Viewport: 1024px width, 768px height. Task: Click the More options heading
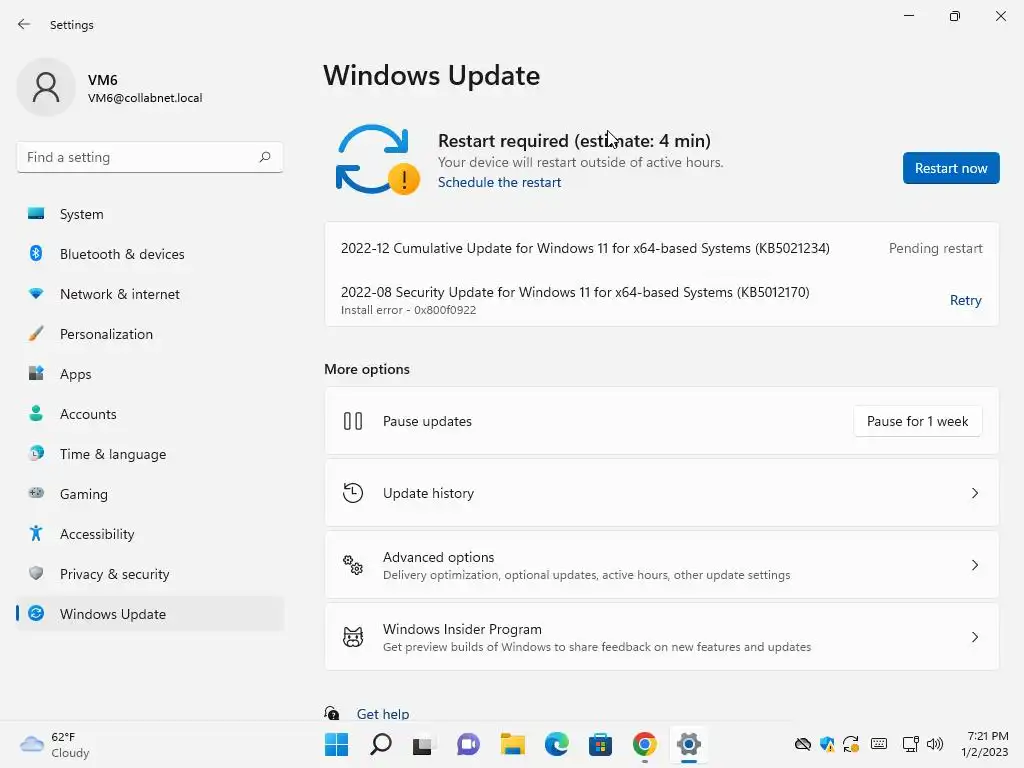[367, 369]
